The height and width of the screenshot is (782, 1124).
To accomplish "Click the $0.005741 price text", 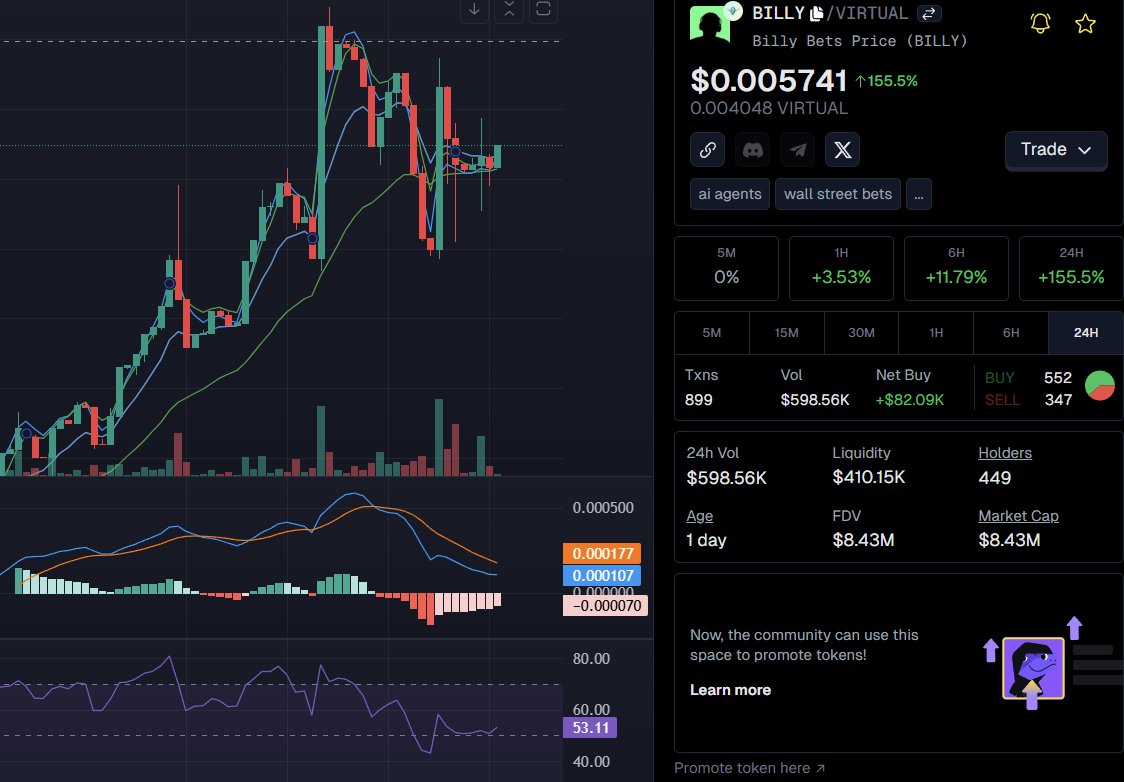I will point(768,80).
